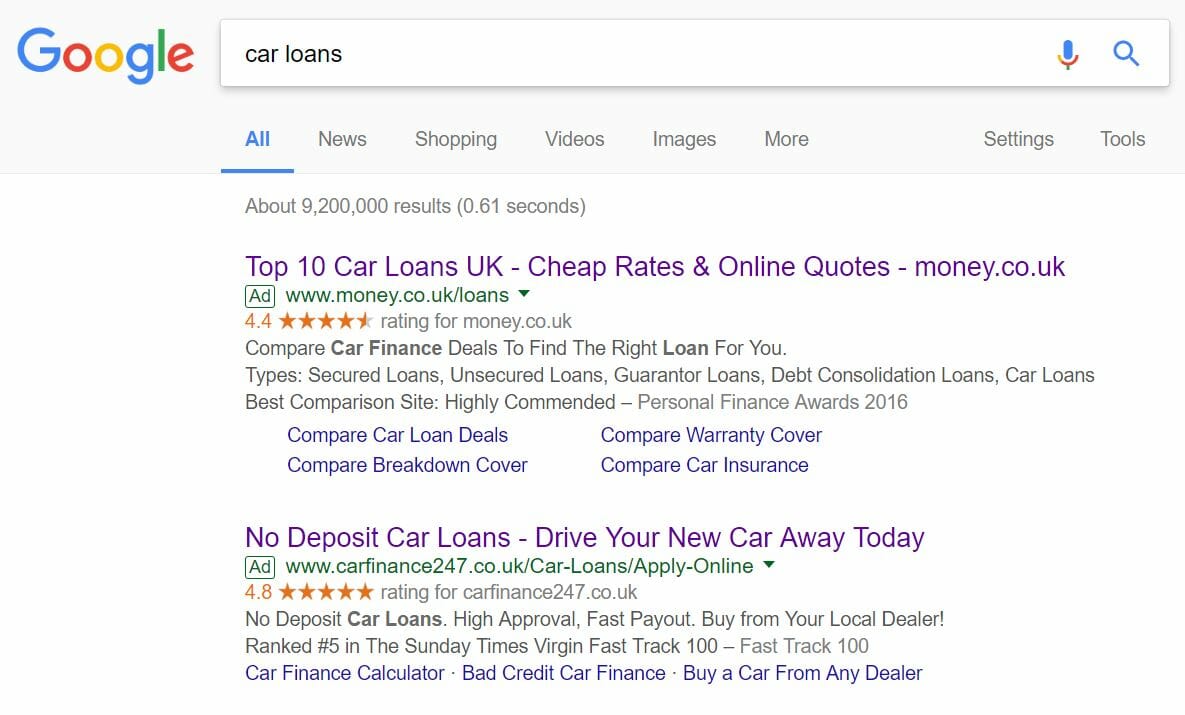Click the Ad badge next to carfinance247 URL
The image size is (1185, 715).
click(x=260, y=567)
